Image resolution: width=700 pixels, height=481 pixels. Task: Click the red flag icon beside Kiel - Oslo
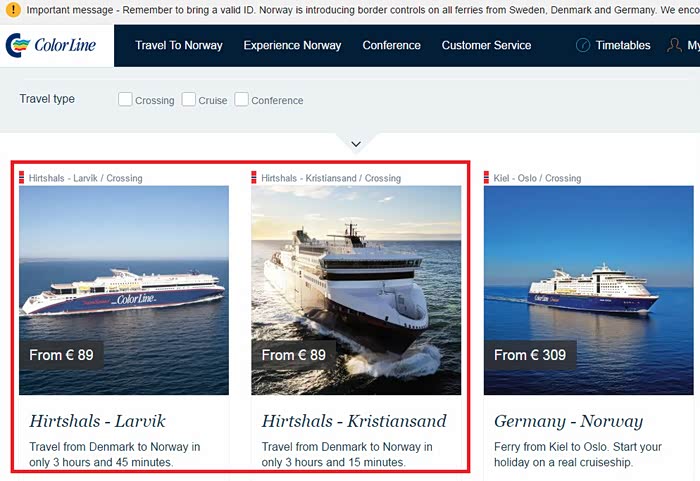(x=487, y=178)
